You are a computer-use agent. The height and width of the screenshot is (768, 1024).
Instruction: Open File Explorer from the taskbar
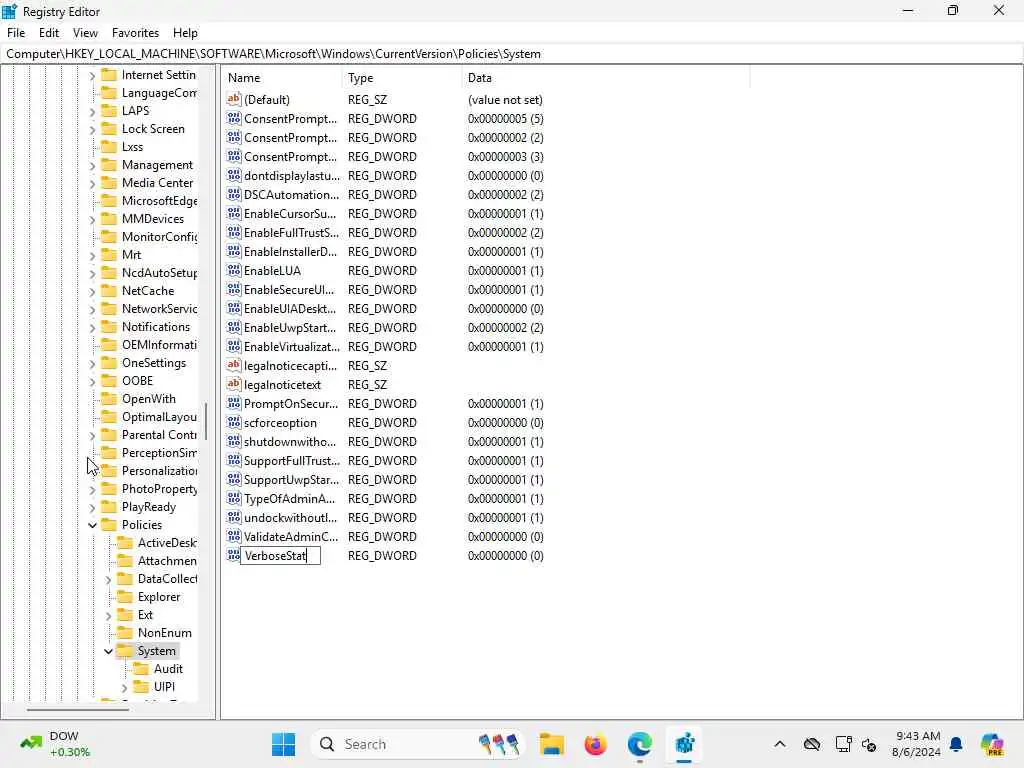click(552, 744)
